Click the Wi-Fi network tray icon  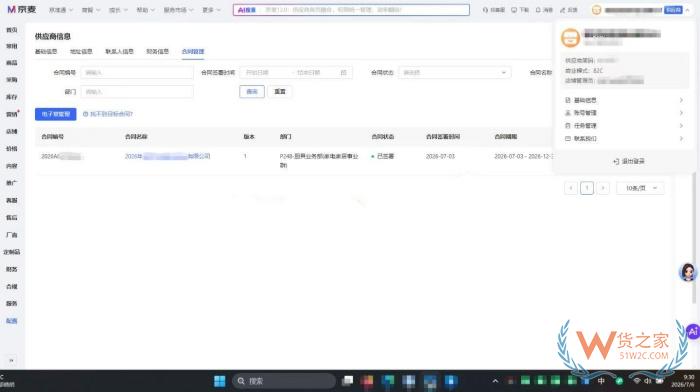pyautogui.click(x=637, y=381)
